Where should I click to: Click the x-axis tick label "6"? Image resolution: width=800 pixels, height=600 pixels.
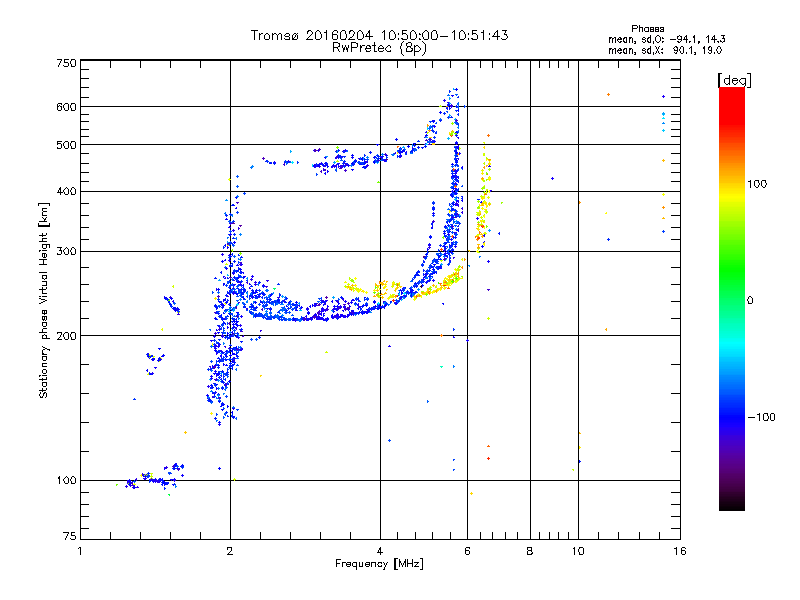tap(467, 551)
